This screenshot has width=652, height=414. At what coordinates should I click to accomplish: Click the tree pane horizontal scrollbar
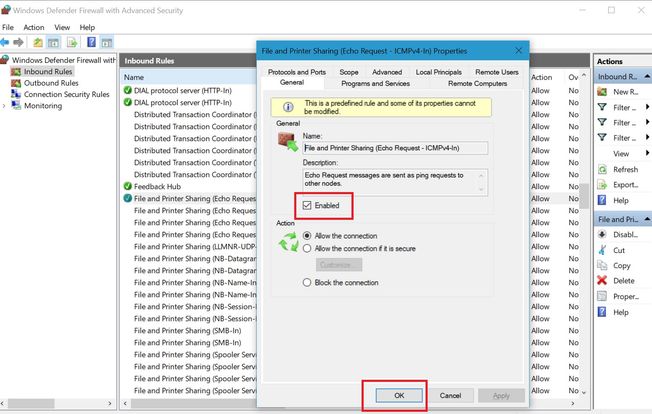[x=58, y=403]
